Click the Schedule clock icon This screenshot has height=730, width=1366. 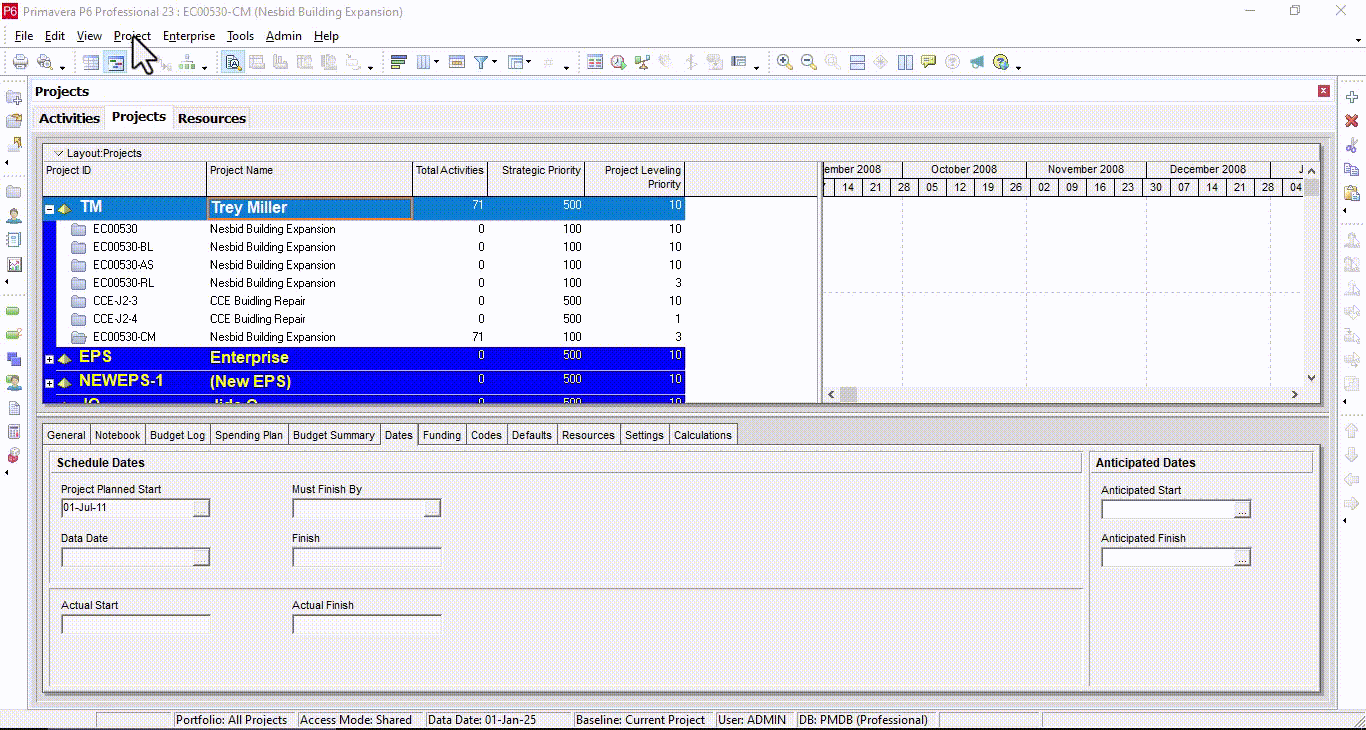pyautogui.click(x=619, y=62)
